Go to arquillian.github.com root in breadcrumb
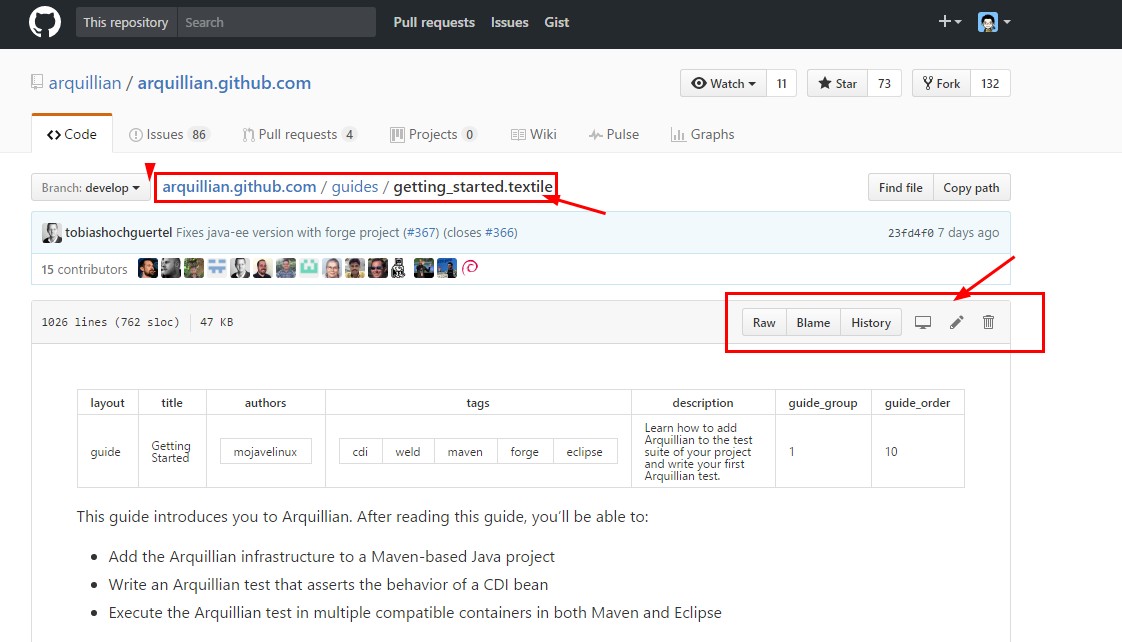This screenshot has height=642, width=1122. [239, 187]
